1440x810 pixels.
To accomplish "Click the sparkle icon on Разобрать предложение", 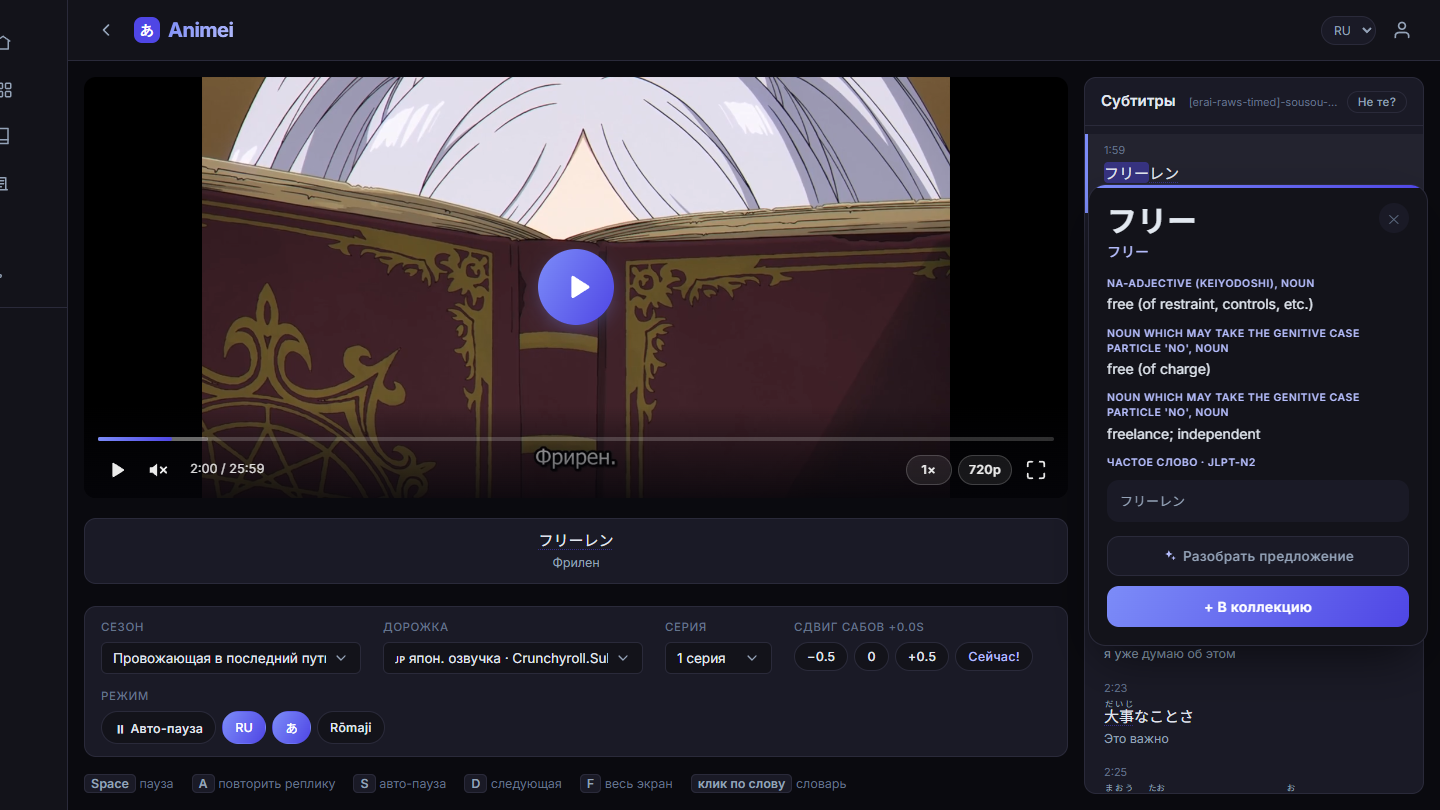I will tap(1170, 556).
